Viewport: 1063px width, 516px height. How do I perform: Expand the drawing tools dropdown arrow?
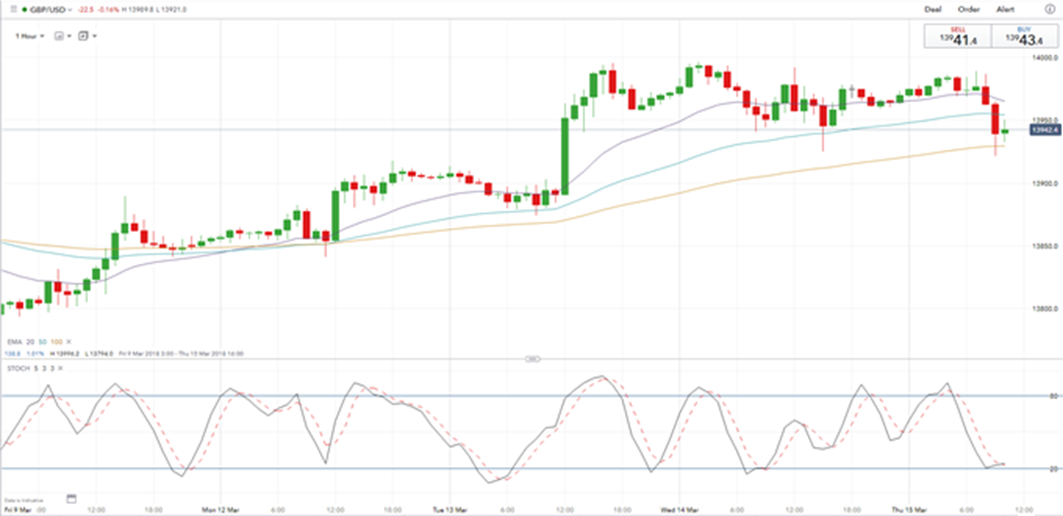point(94,36)
